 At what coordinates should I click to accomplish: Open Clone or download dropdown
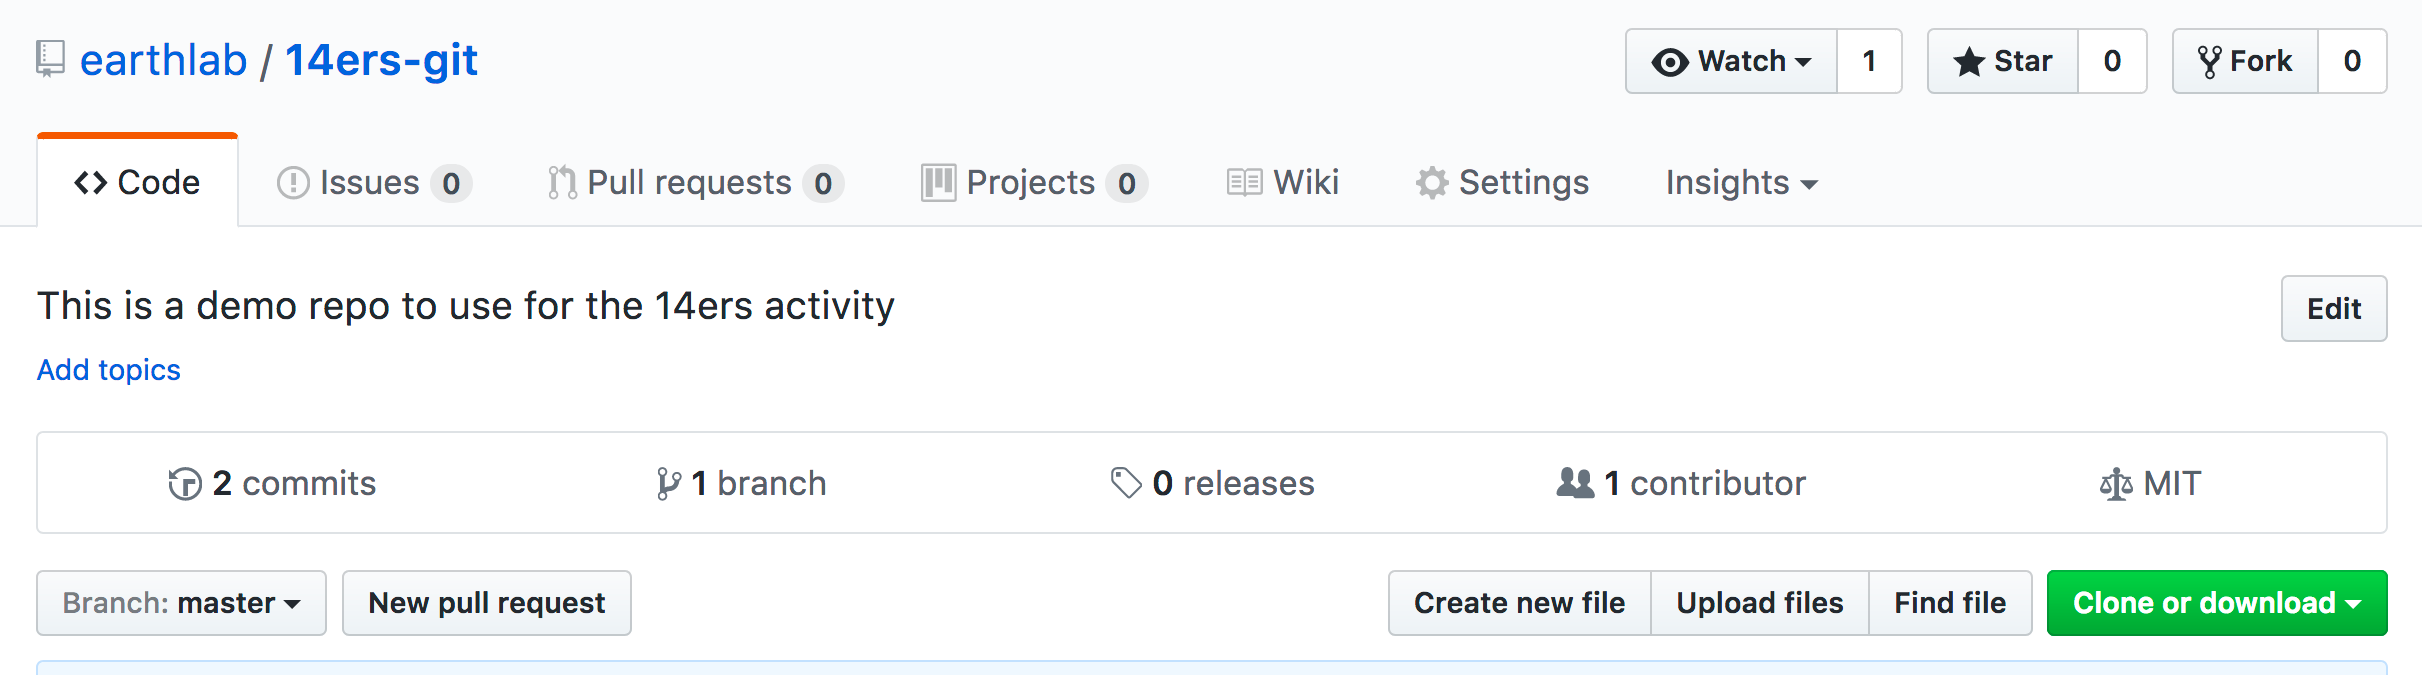pos(2217,603)
